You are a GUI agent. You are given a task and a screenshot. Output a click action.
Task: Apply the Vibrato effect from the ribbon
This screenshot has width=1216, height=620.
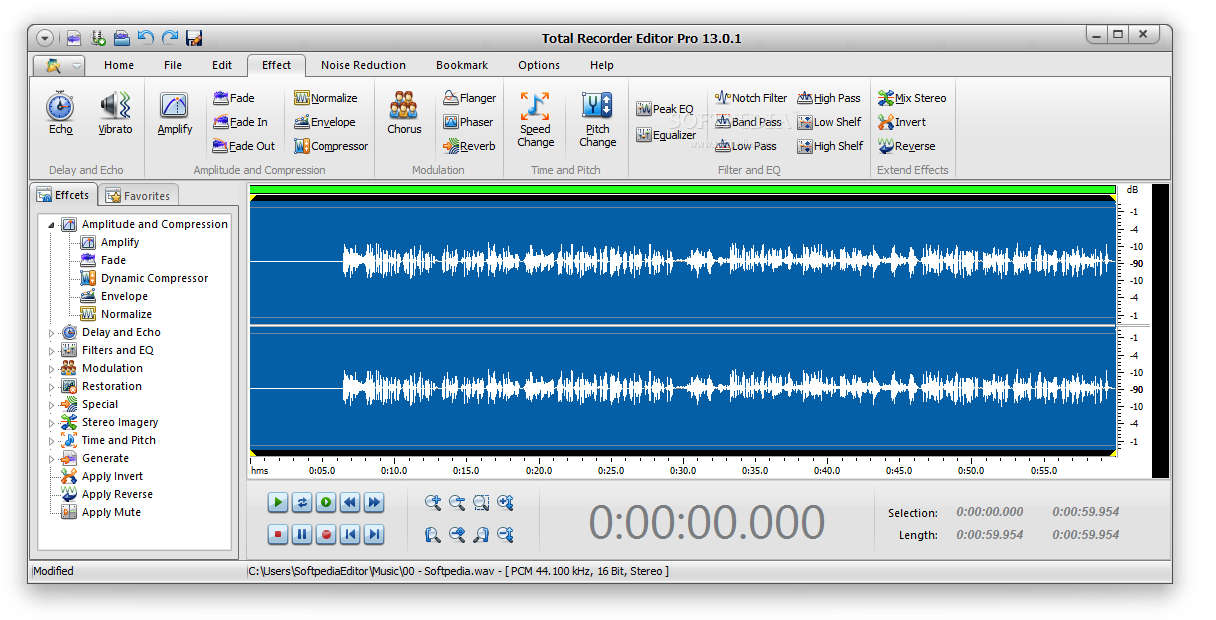[x=115, y=113]
